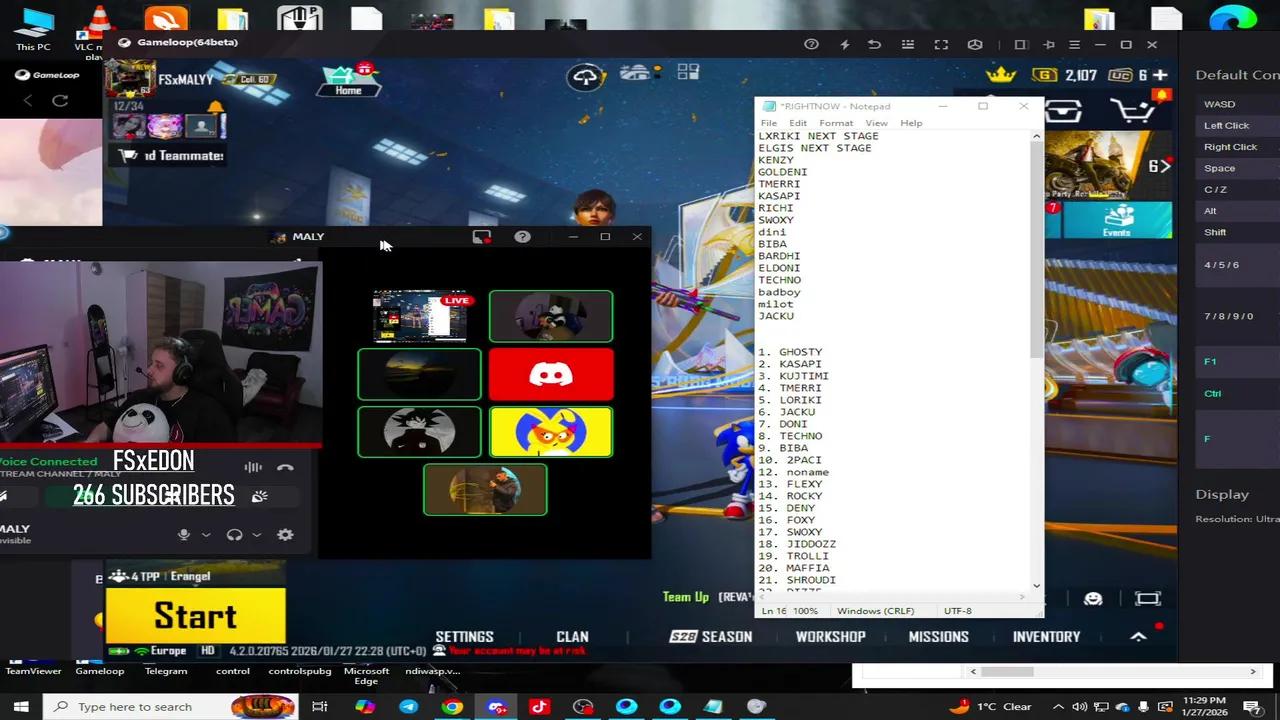Screen dimensions: 1280x720
Task: Open Discord user settings gear
Action: pyautogui.click(x=285, y=534)
